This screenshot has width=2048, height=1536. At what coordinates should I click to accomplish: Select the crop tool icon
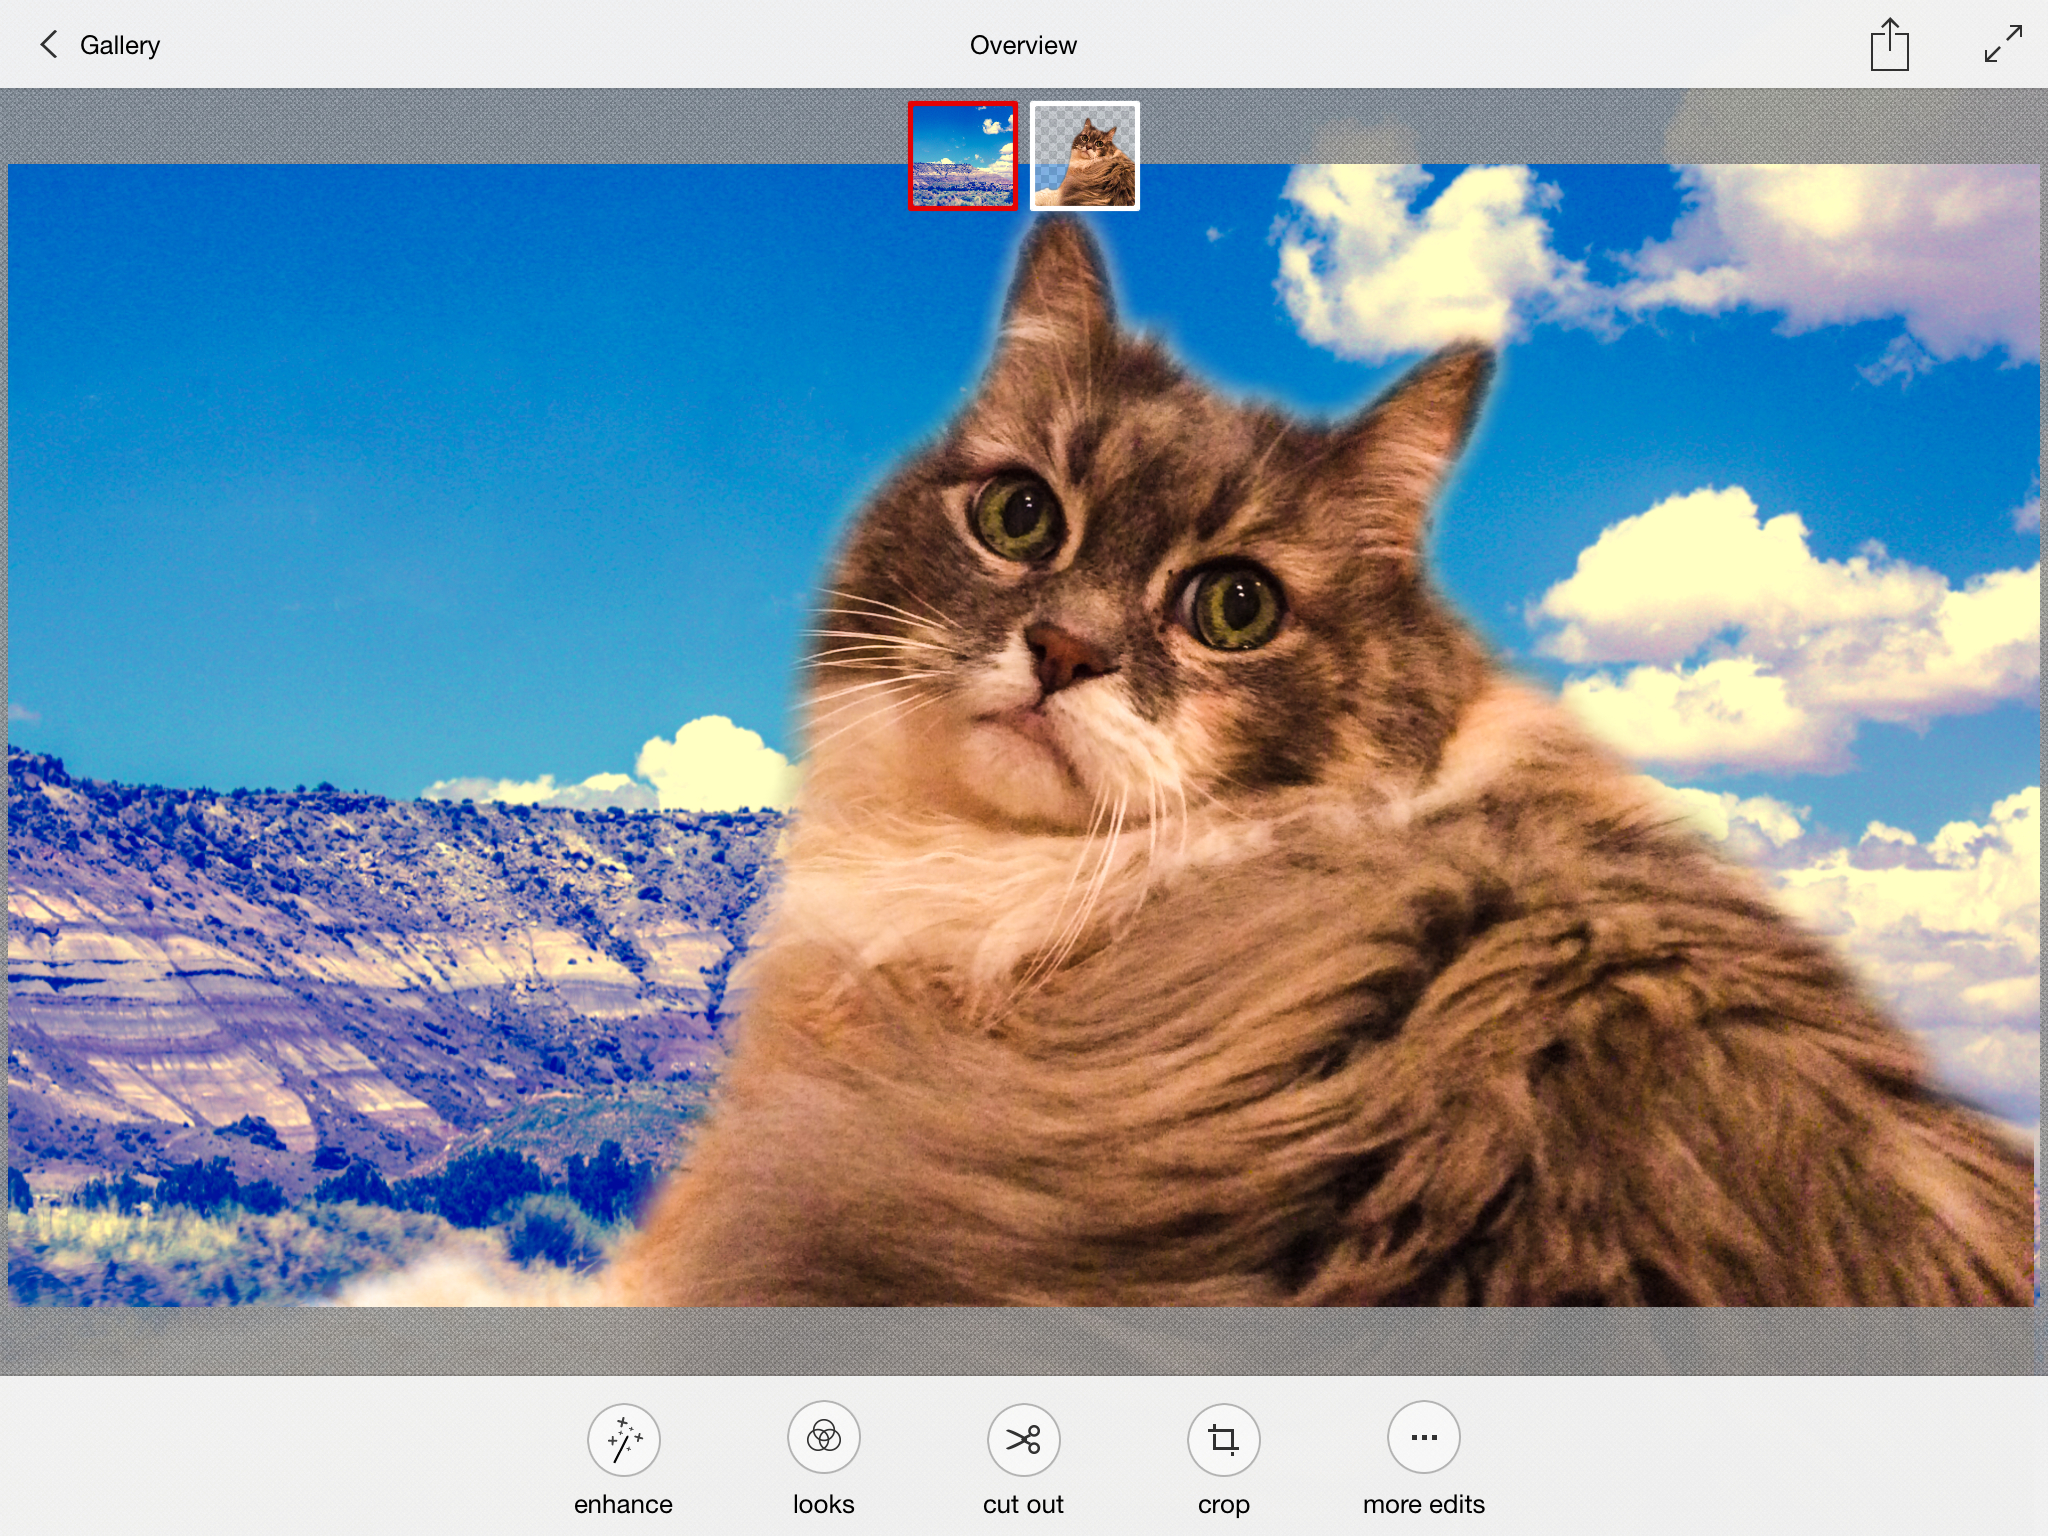1224,1439
